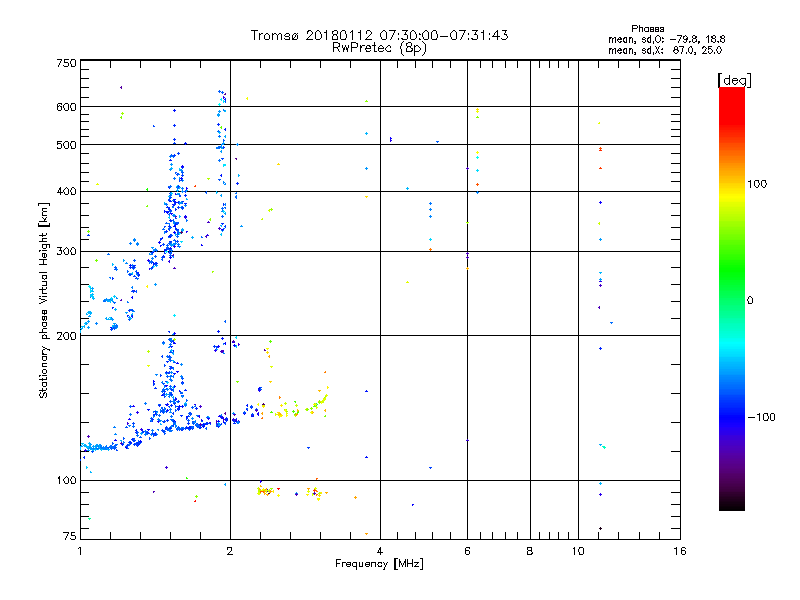The image size is (800, 600).
Task: Select the 'mean, sd,O: -79.8, 18.8' line
Action: pos(666,39)
